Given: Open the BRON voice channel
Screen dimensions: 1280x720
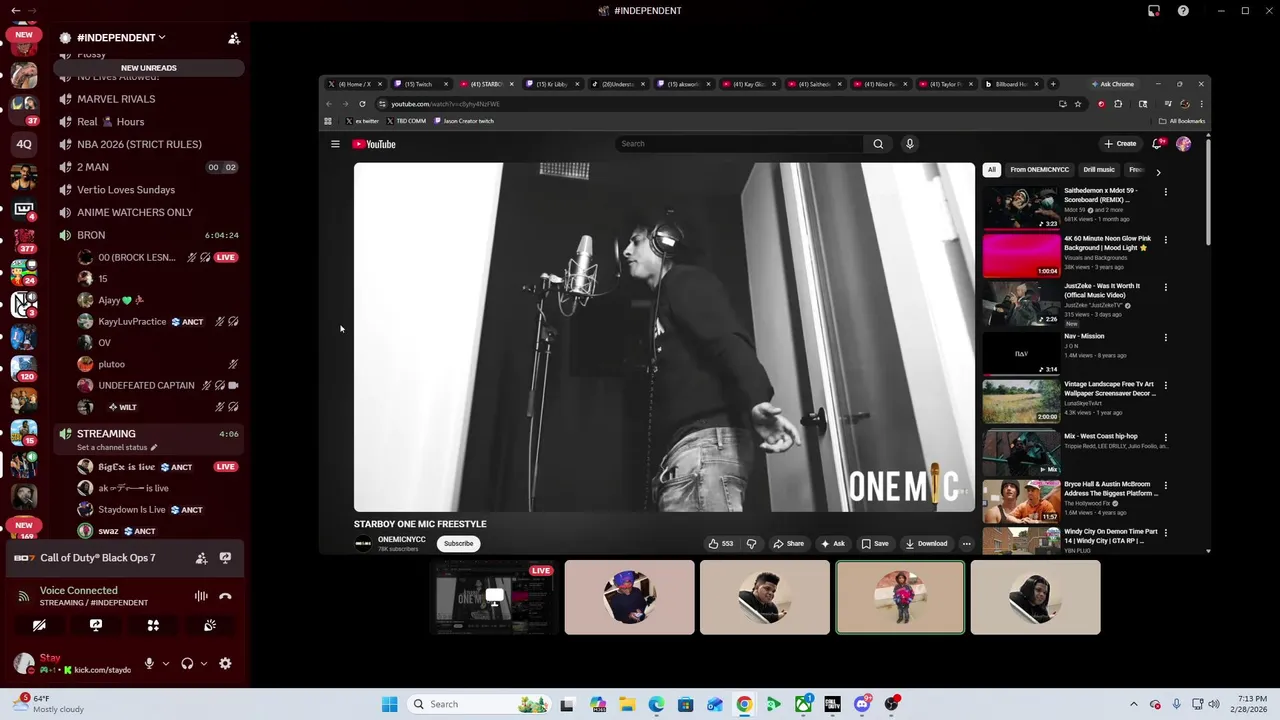Looking at the screenshot, I should [149, 235].
